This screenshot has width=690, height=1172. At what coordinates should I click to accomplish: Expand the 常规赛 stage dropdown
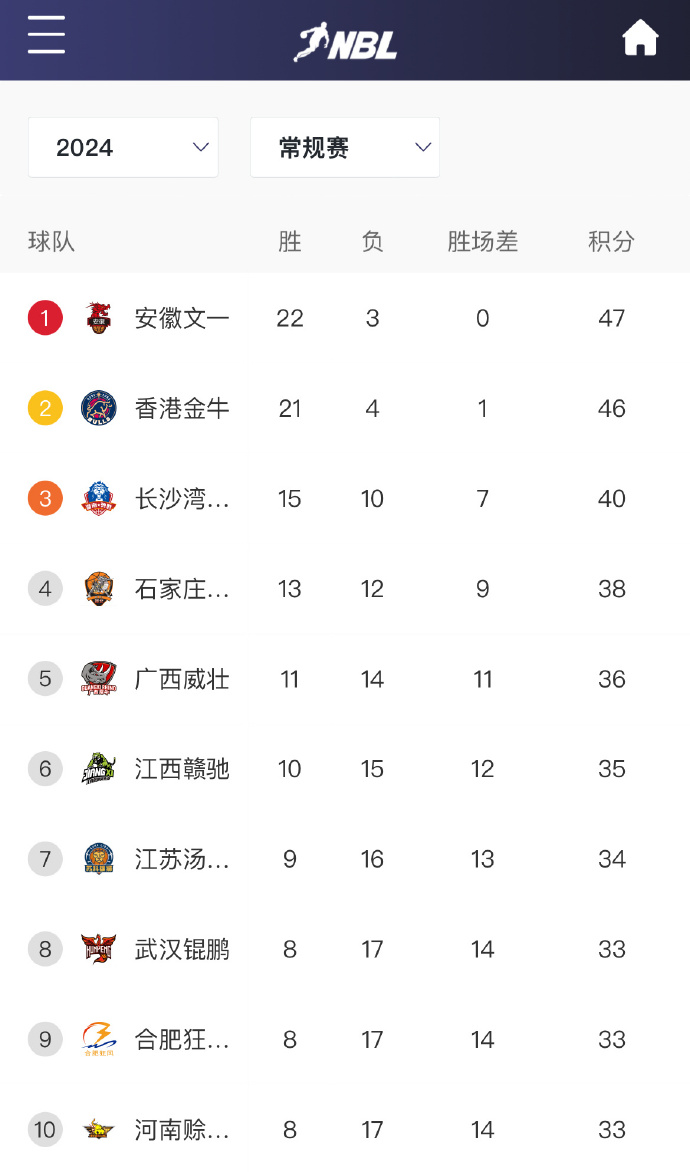coord(345,148)
